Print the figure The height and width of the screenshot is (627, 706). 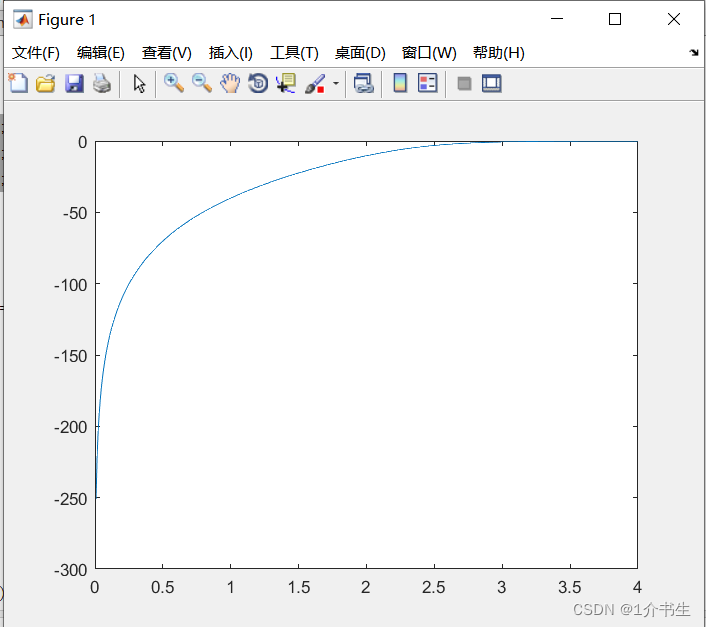[102, 83]
